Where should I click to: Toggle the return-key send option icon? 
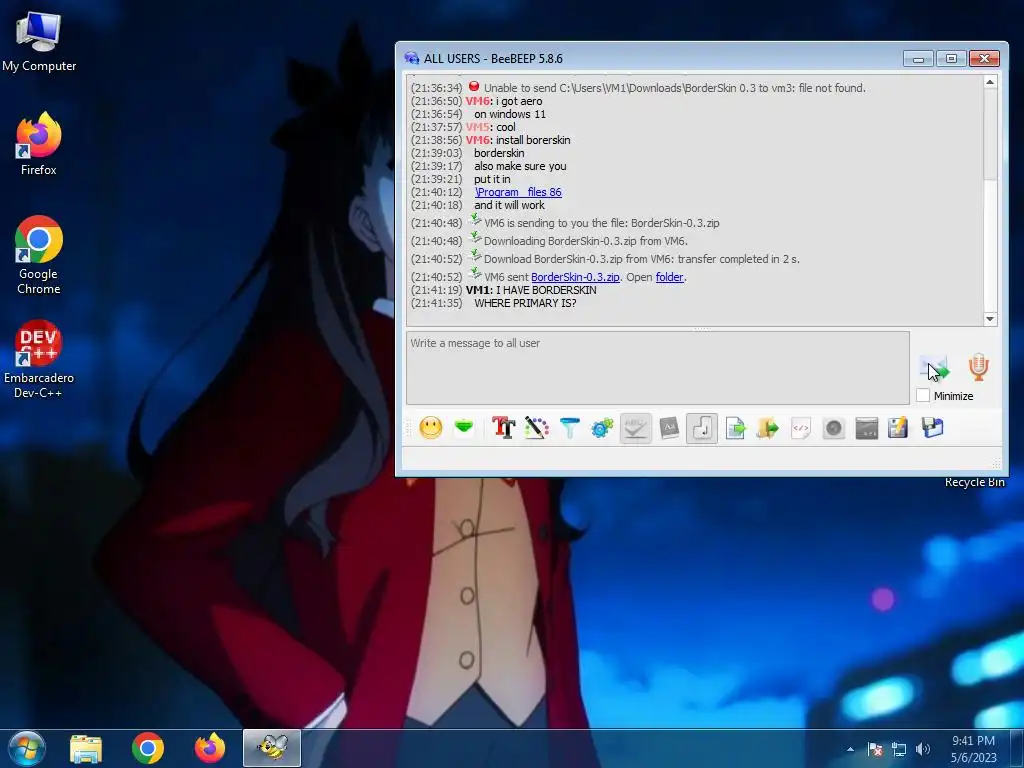coord(702,428)
